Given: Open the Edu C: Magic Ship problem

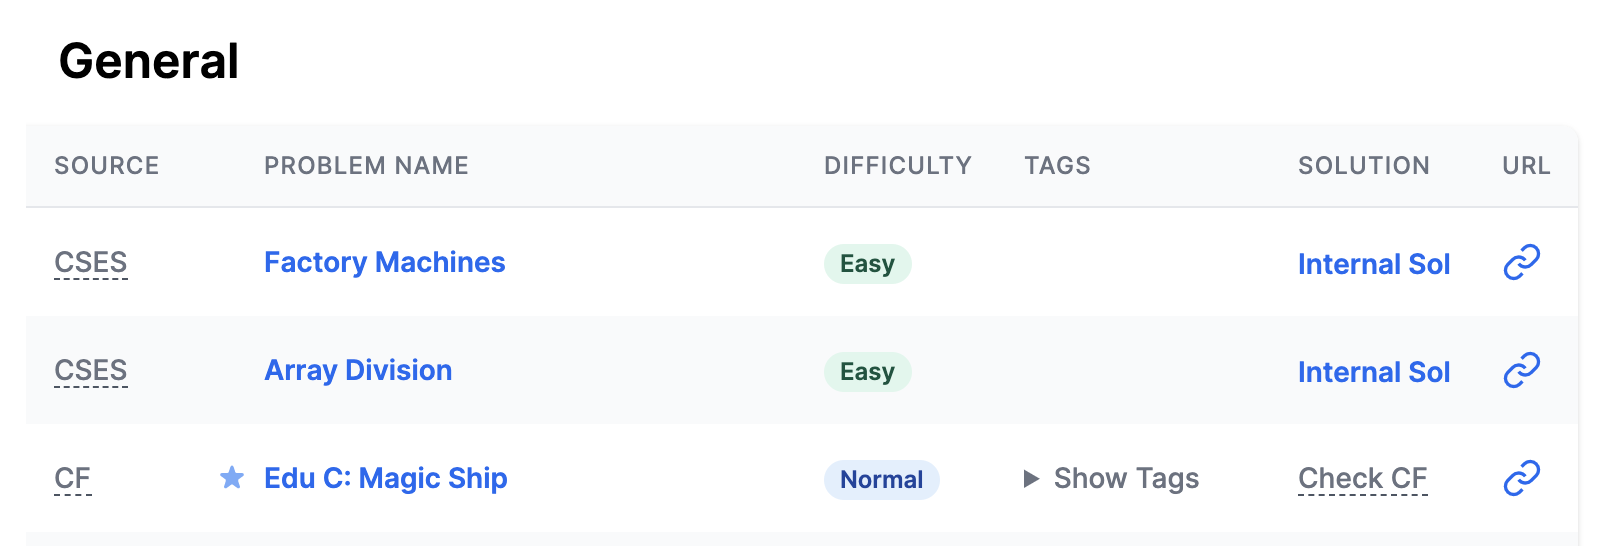Looking at the screenshot, I should tap(385, 479).
